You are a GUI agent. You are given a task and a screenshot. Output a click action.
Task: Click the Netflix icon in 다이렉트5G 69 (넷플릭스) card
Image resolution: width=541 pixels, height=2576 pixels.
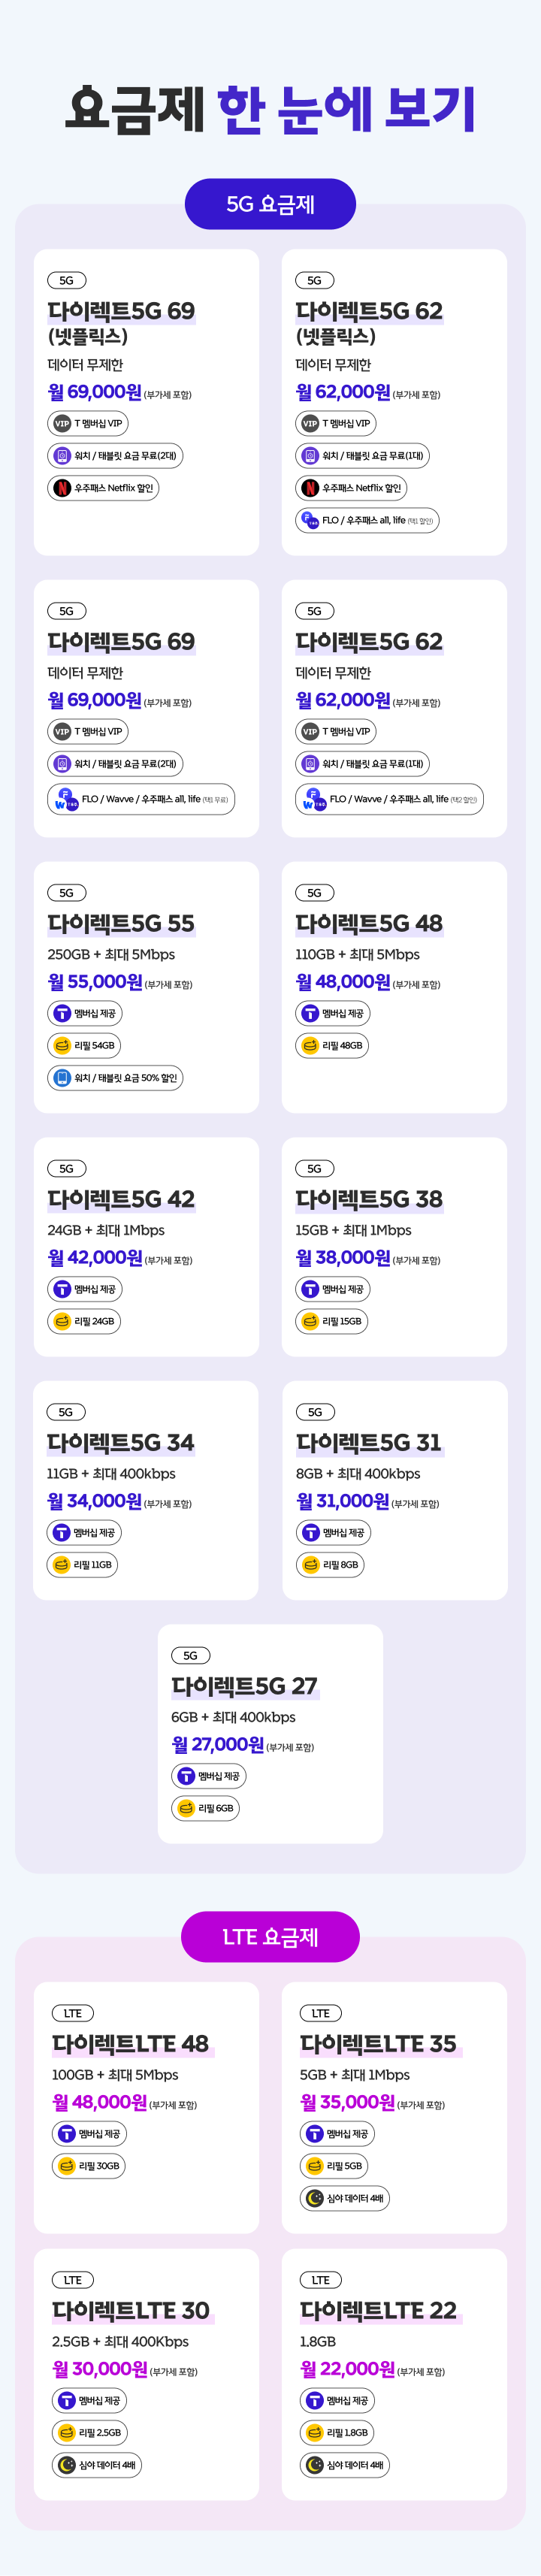tap(62, 488)
